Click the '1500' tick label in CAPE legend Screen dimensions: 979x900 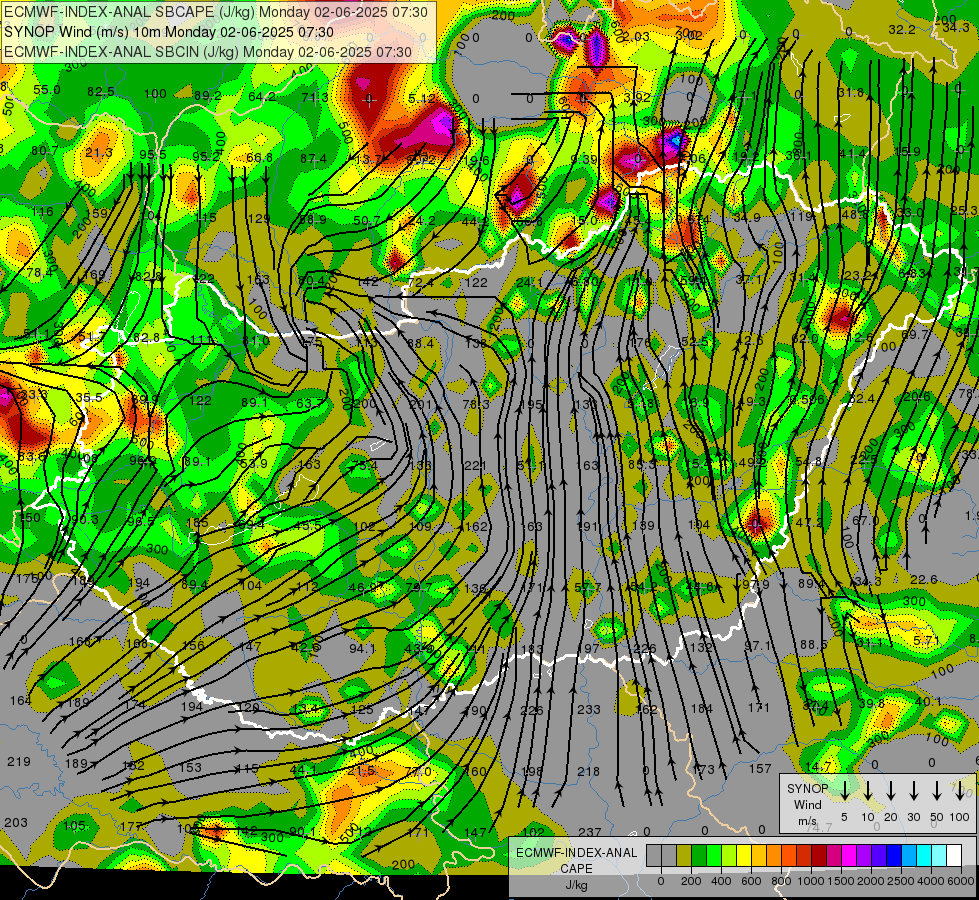click(841, 881)
